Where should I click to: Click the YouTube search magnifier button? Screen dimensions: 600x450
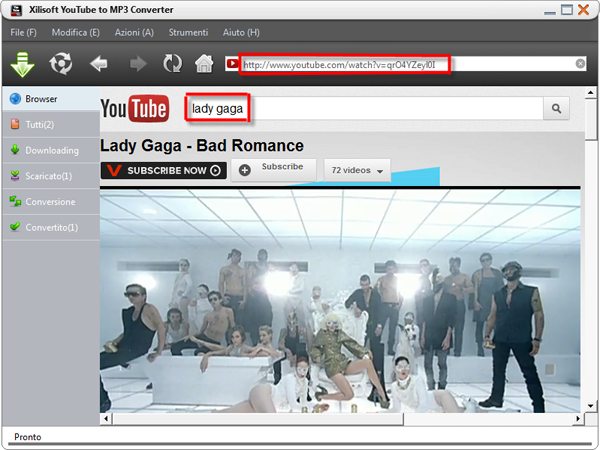(556, 109)
